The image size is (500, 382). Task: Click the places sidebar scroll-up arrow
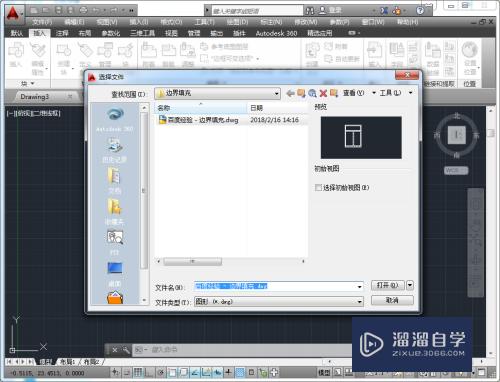[144, 108]
